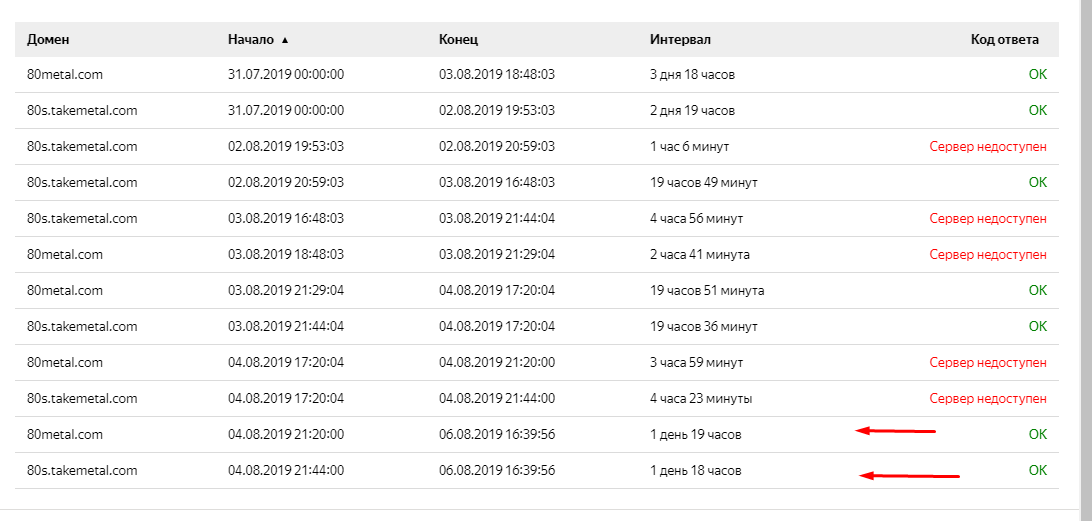This screenshot has height=521, width=1092.
Task: Sort table by Конец column header
Action: pyautogui.click(x=458, y=40)
